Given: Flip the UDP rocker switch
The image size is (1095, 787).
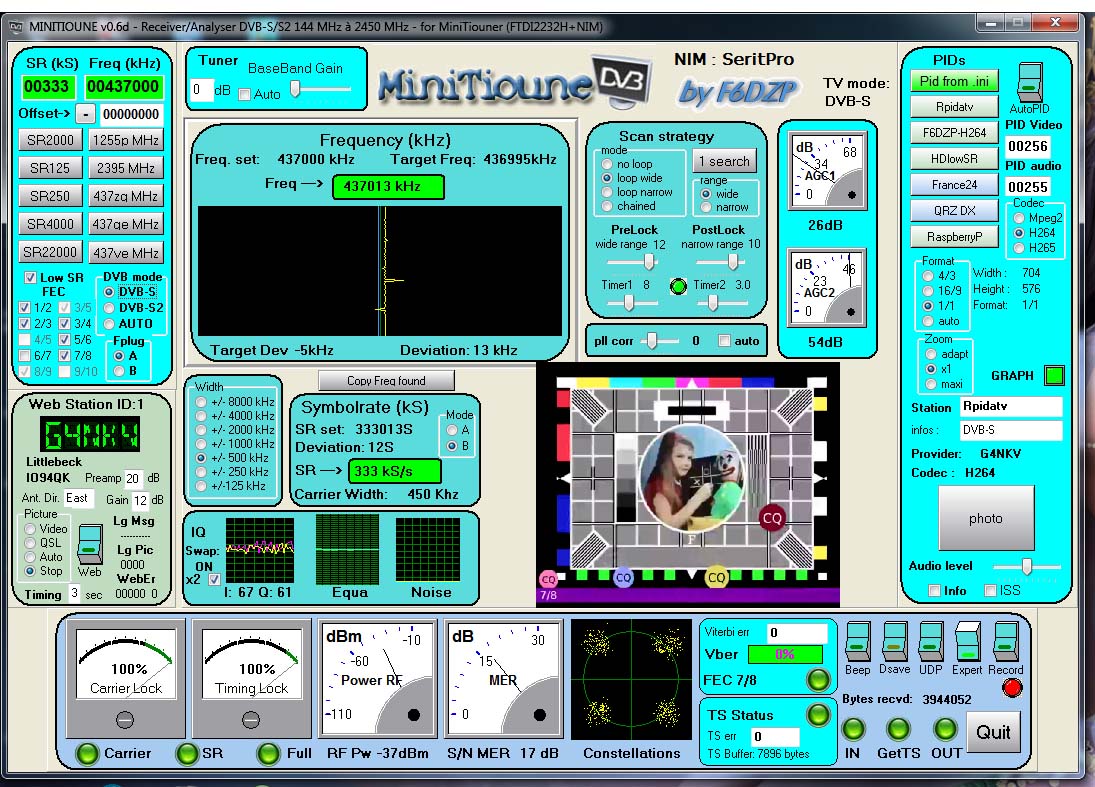Looking at the screenshot, I should coord(930,641).
